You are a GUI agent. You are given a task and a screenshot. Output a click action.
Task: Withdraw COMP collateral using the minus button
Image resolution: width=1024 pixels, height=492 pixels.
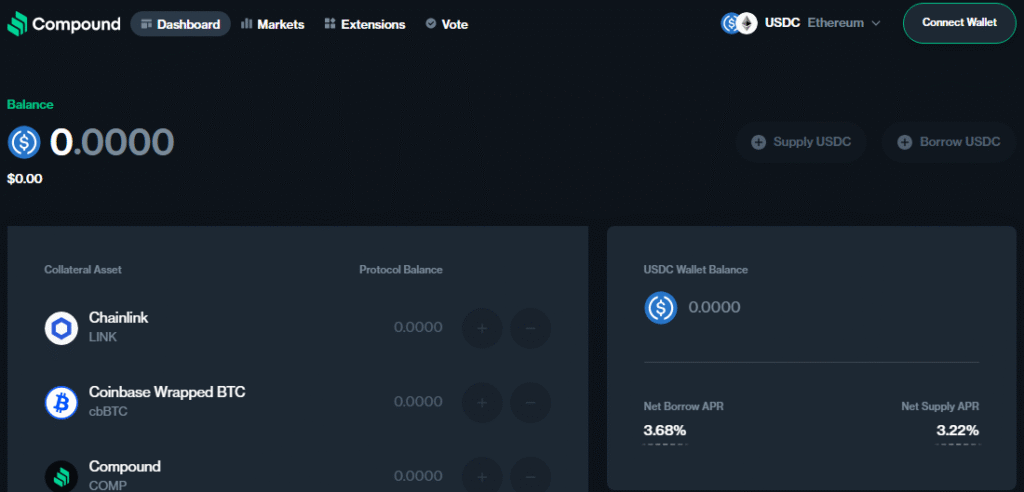530,476
